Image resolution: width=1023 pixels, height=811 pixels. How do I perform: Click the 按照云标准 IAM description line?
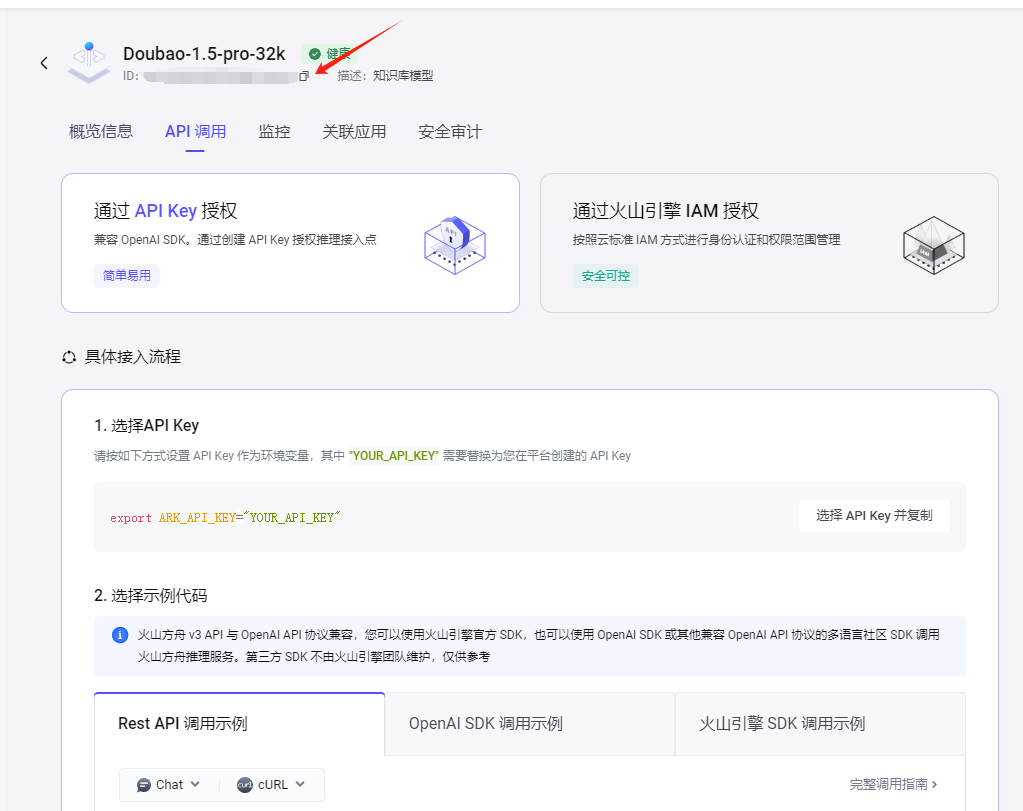[707, 239]
